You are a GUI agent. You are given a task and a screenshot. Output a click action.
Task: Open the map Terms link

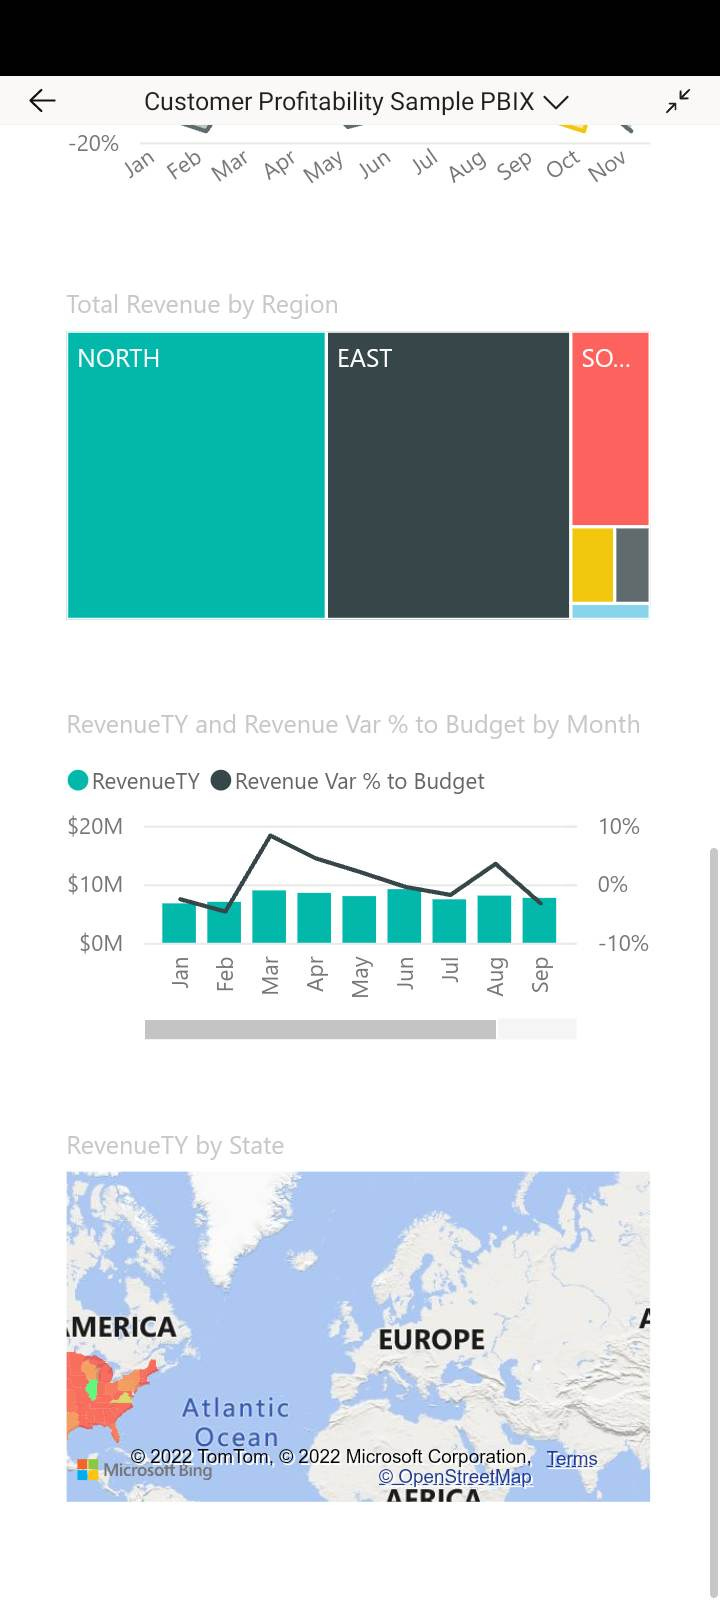pyautogui.click(x=572, y=1459)
